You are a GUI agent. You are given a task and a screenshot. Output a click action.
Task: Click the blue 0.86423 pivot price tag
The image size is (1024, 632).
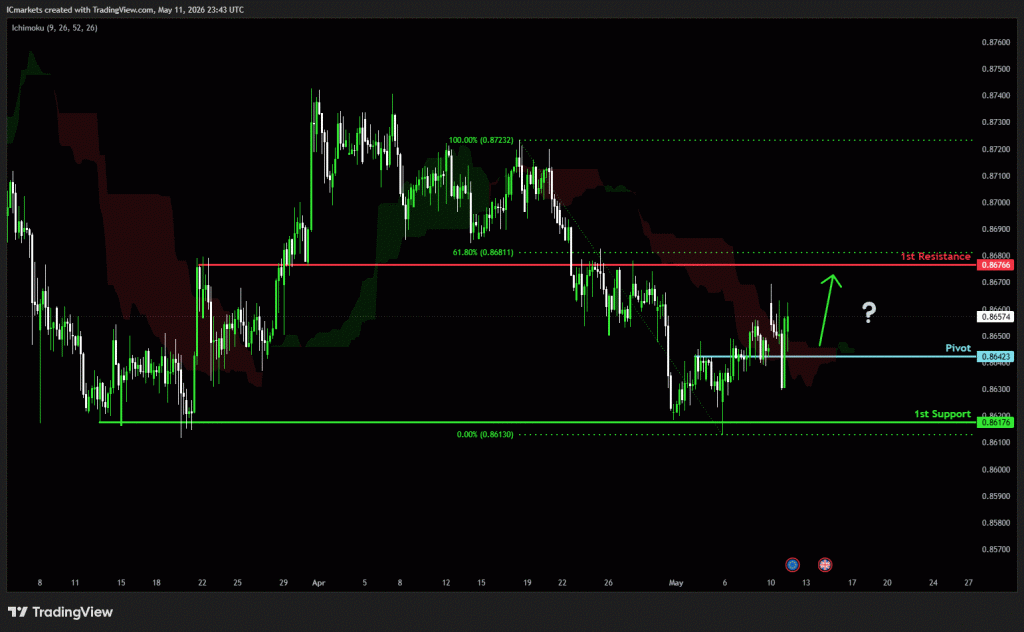(995, 356)
